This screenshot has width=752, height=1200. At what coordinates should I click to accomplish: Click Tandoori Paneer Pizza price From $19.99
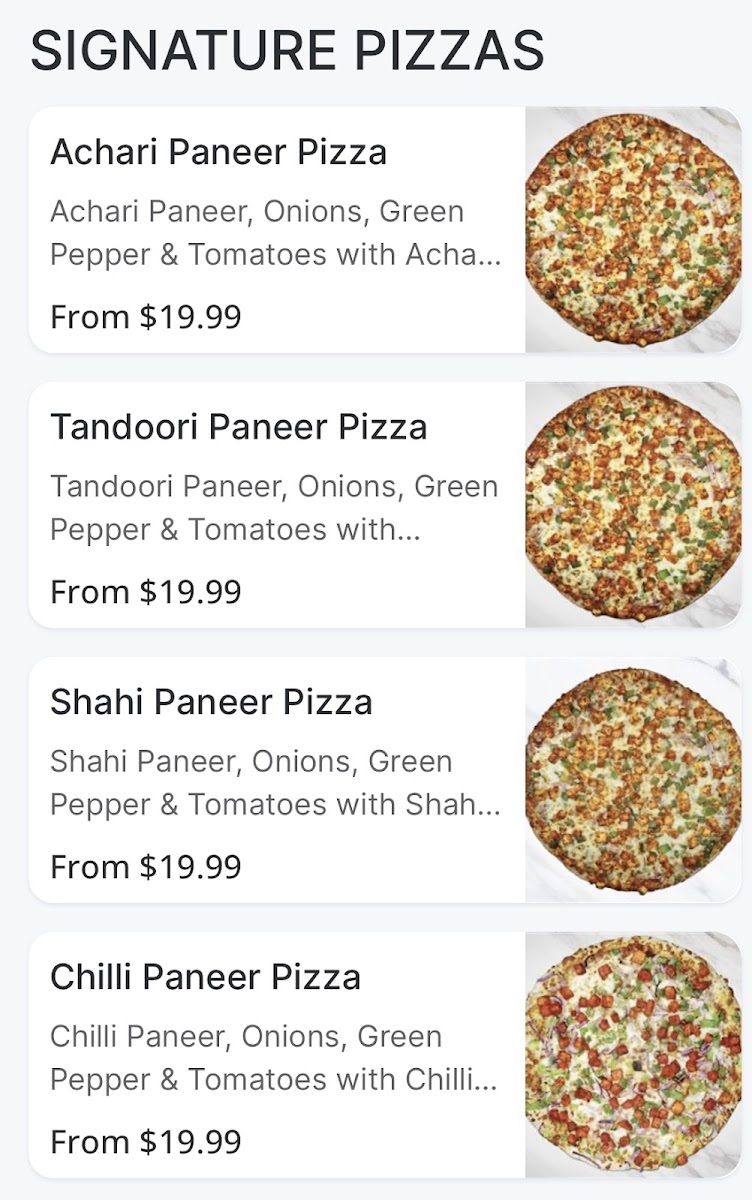(x=146, y=592)
